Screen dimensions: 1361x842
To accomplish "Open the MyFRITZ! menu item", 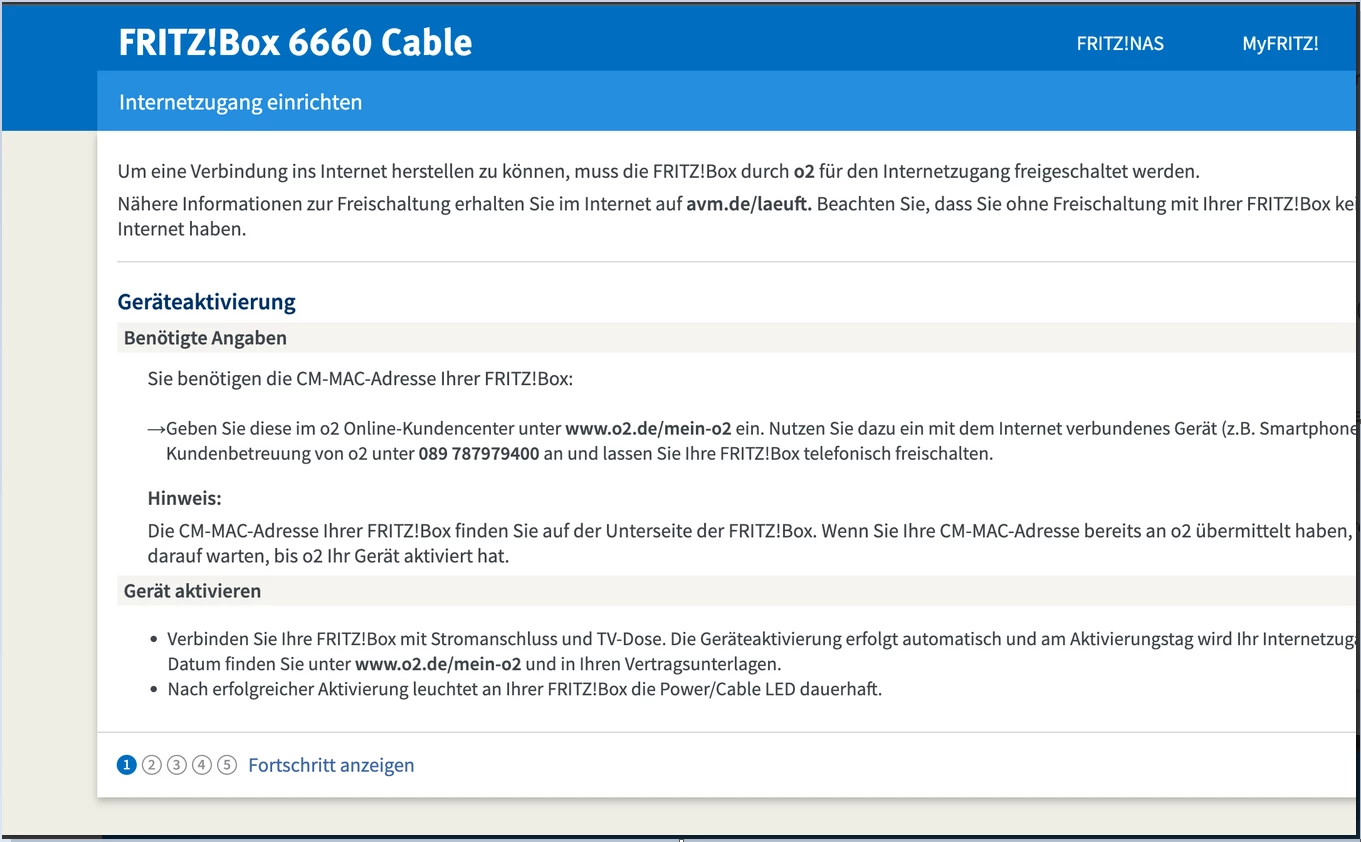I will pyautogui.click(x=1280, y=44).
